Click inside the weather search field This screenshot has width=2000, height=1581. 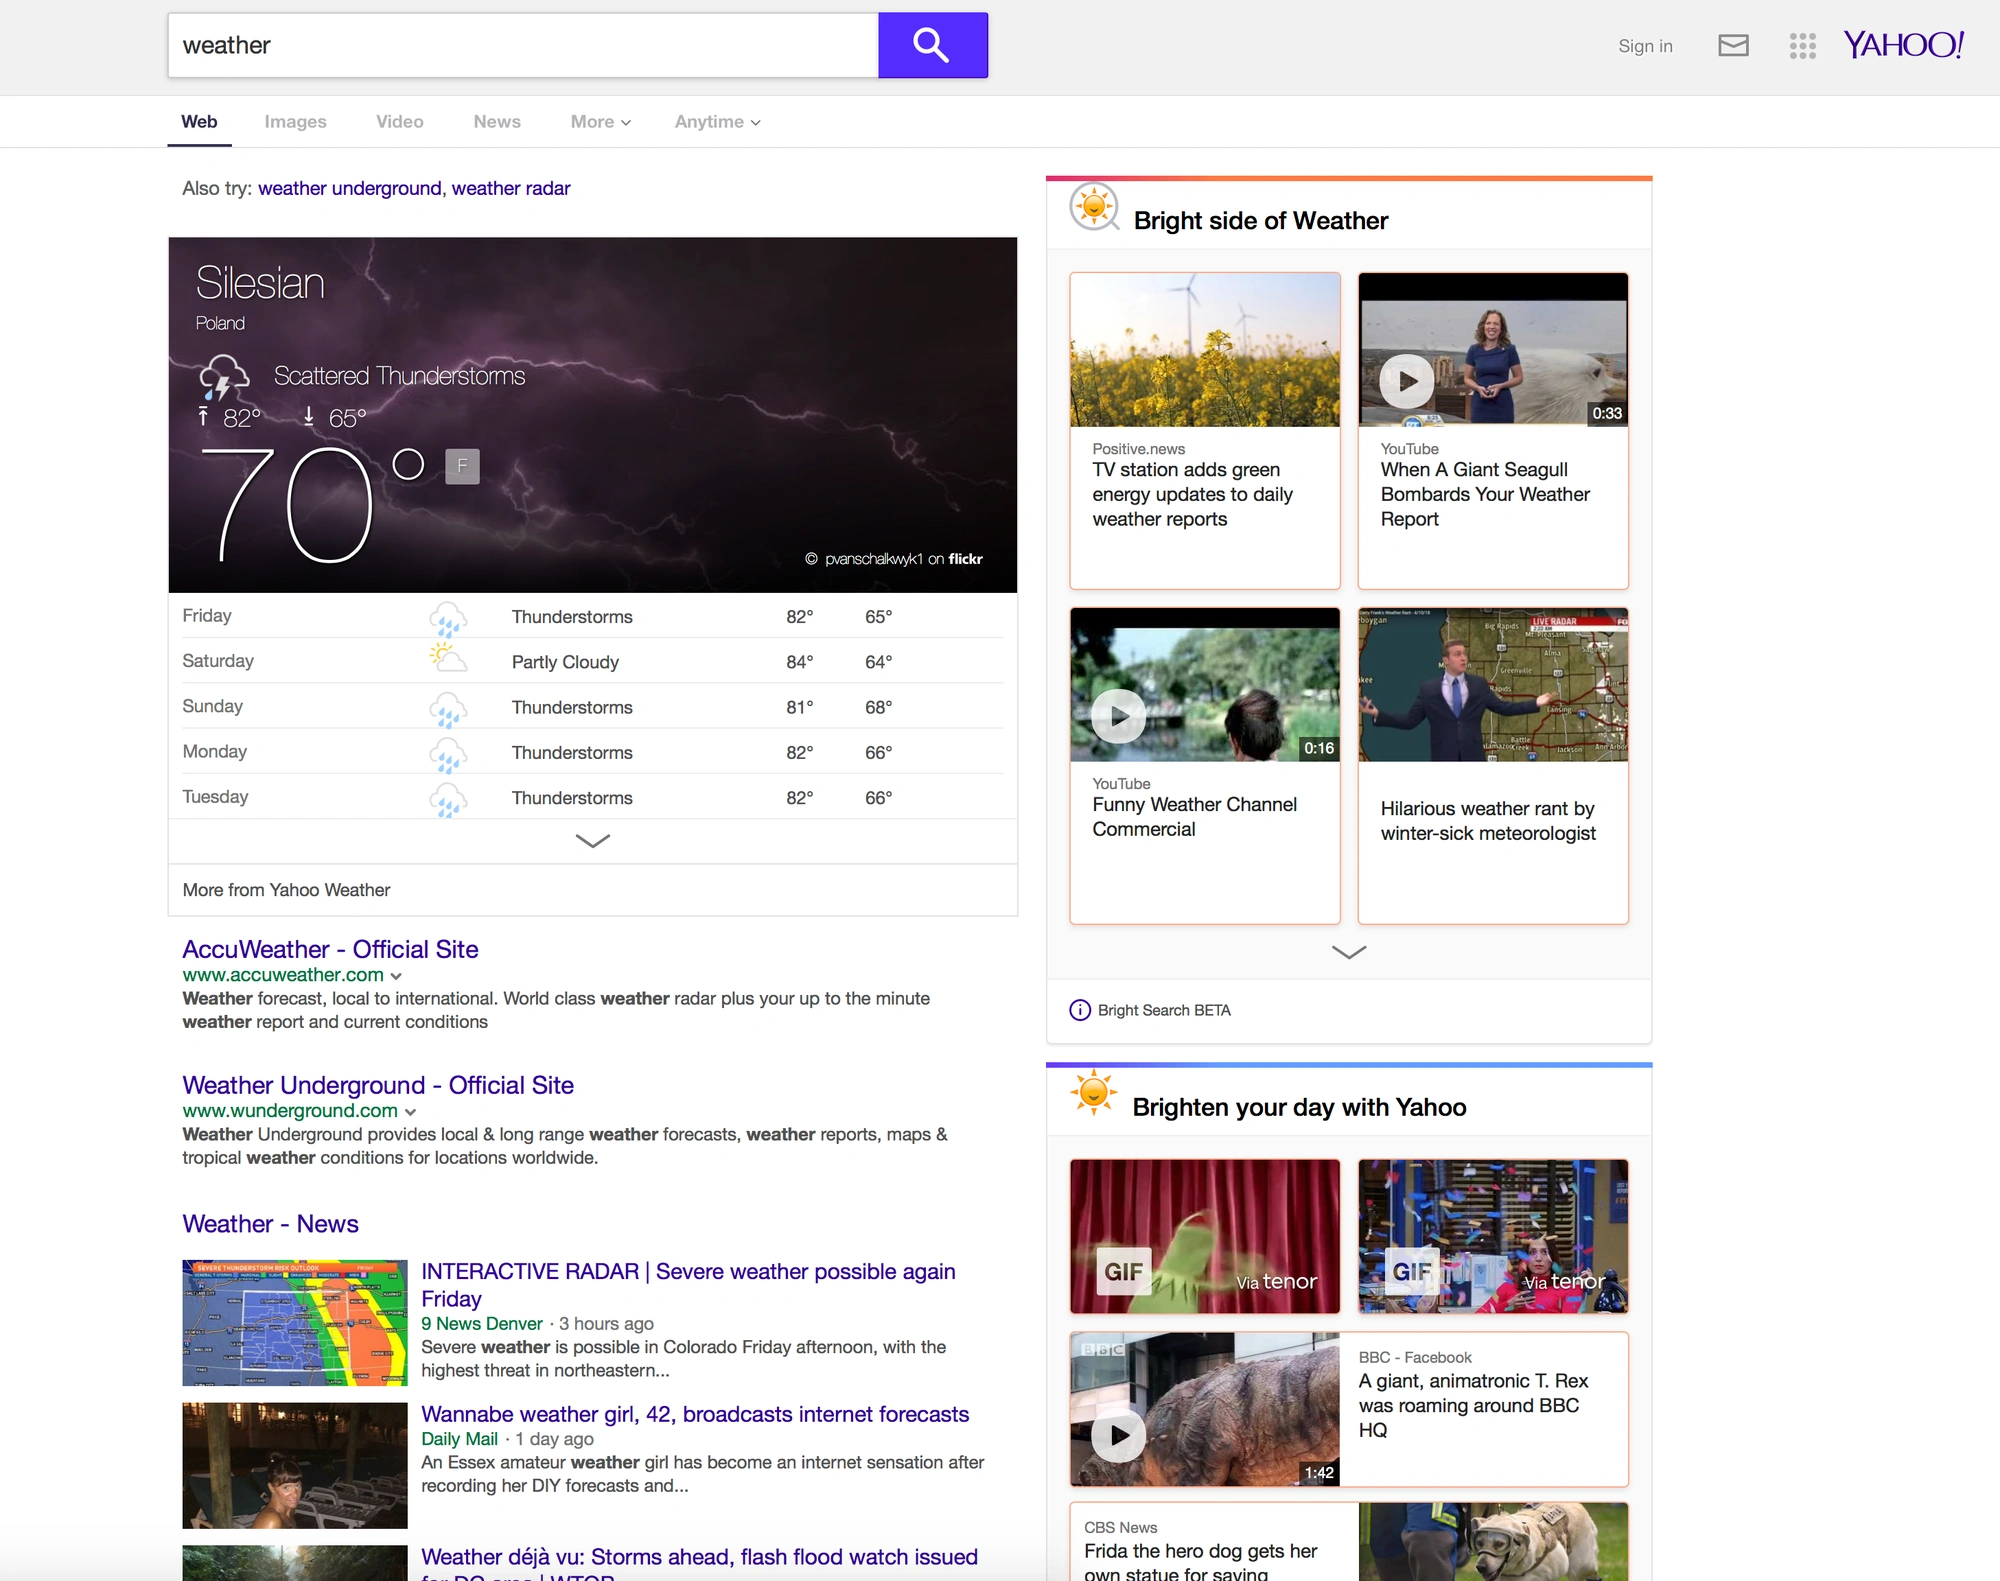coord(523,45)
